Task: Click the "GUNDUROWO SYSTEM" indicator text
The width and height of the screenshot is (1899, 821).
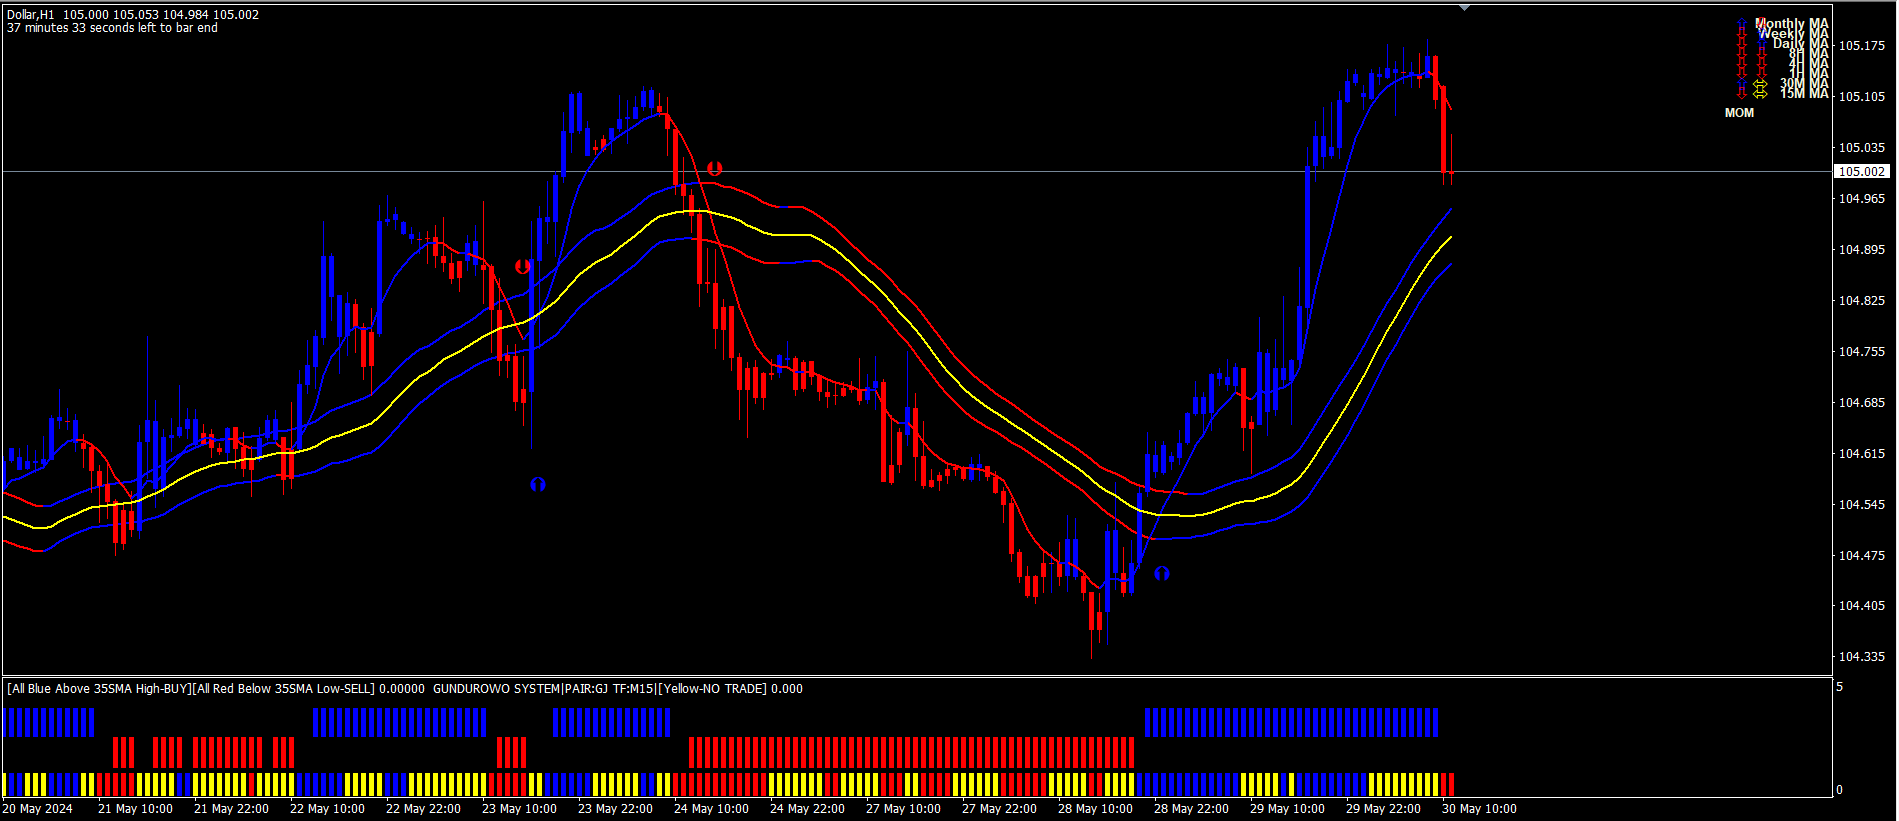Action: (x=497, y=689)
